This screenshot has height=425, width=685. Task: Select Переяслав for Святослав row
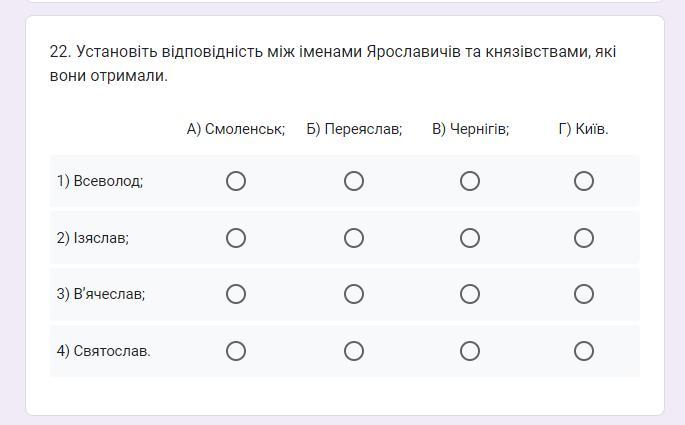[354, 351]
